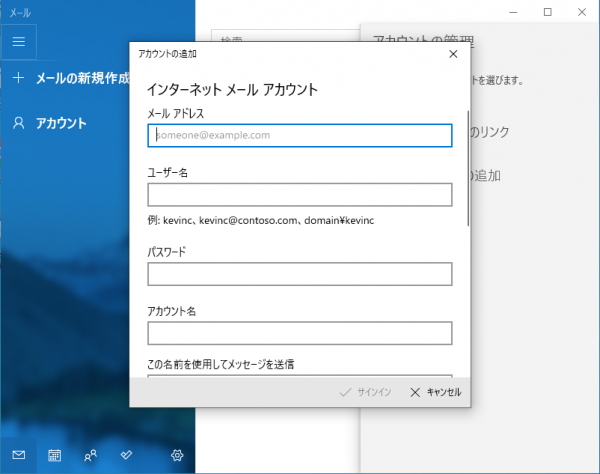The height and width of the screenshot is (474, 600).
Task: Click the person icon beside アカウント
Action: pos(18,123)
